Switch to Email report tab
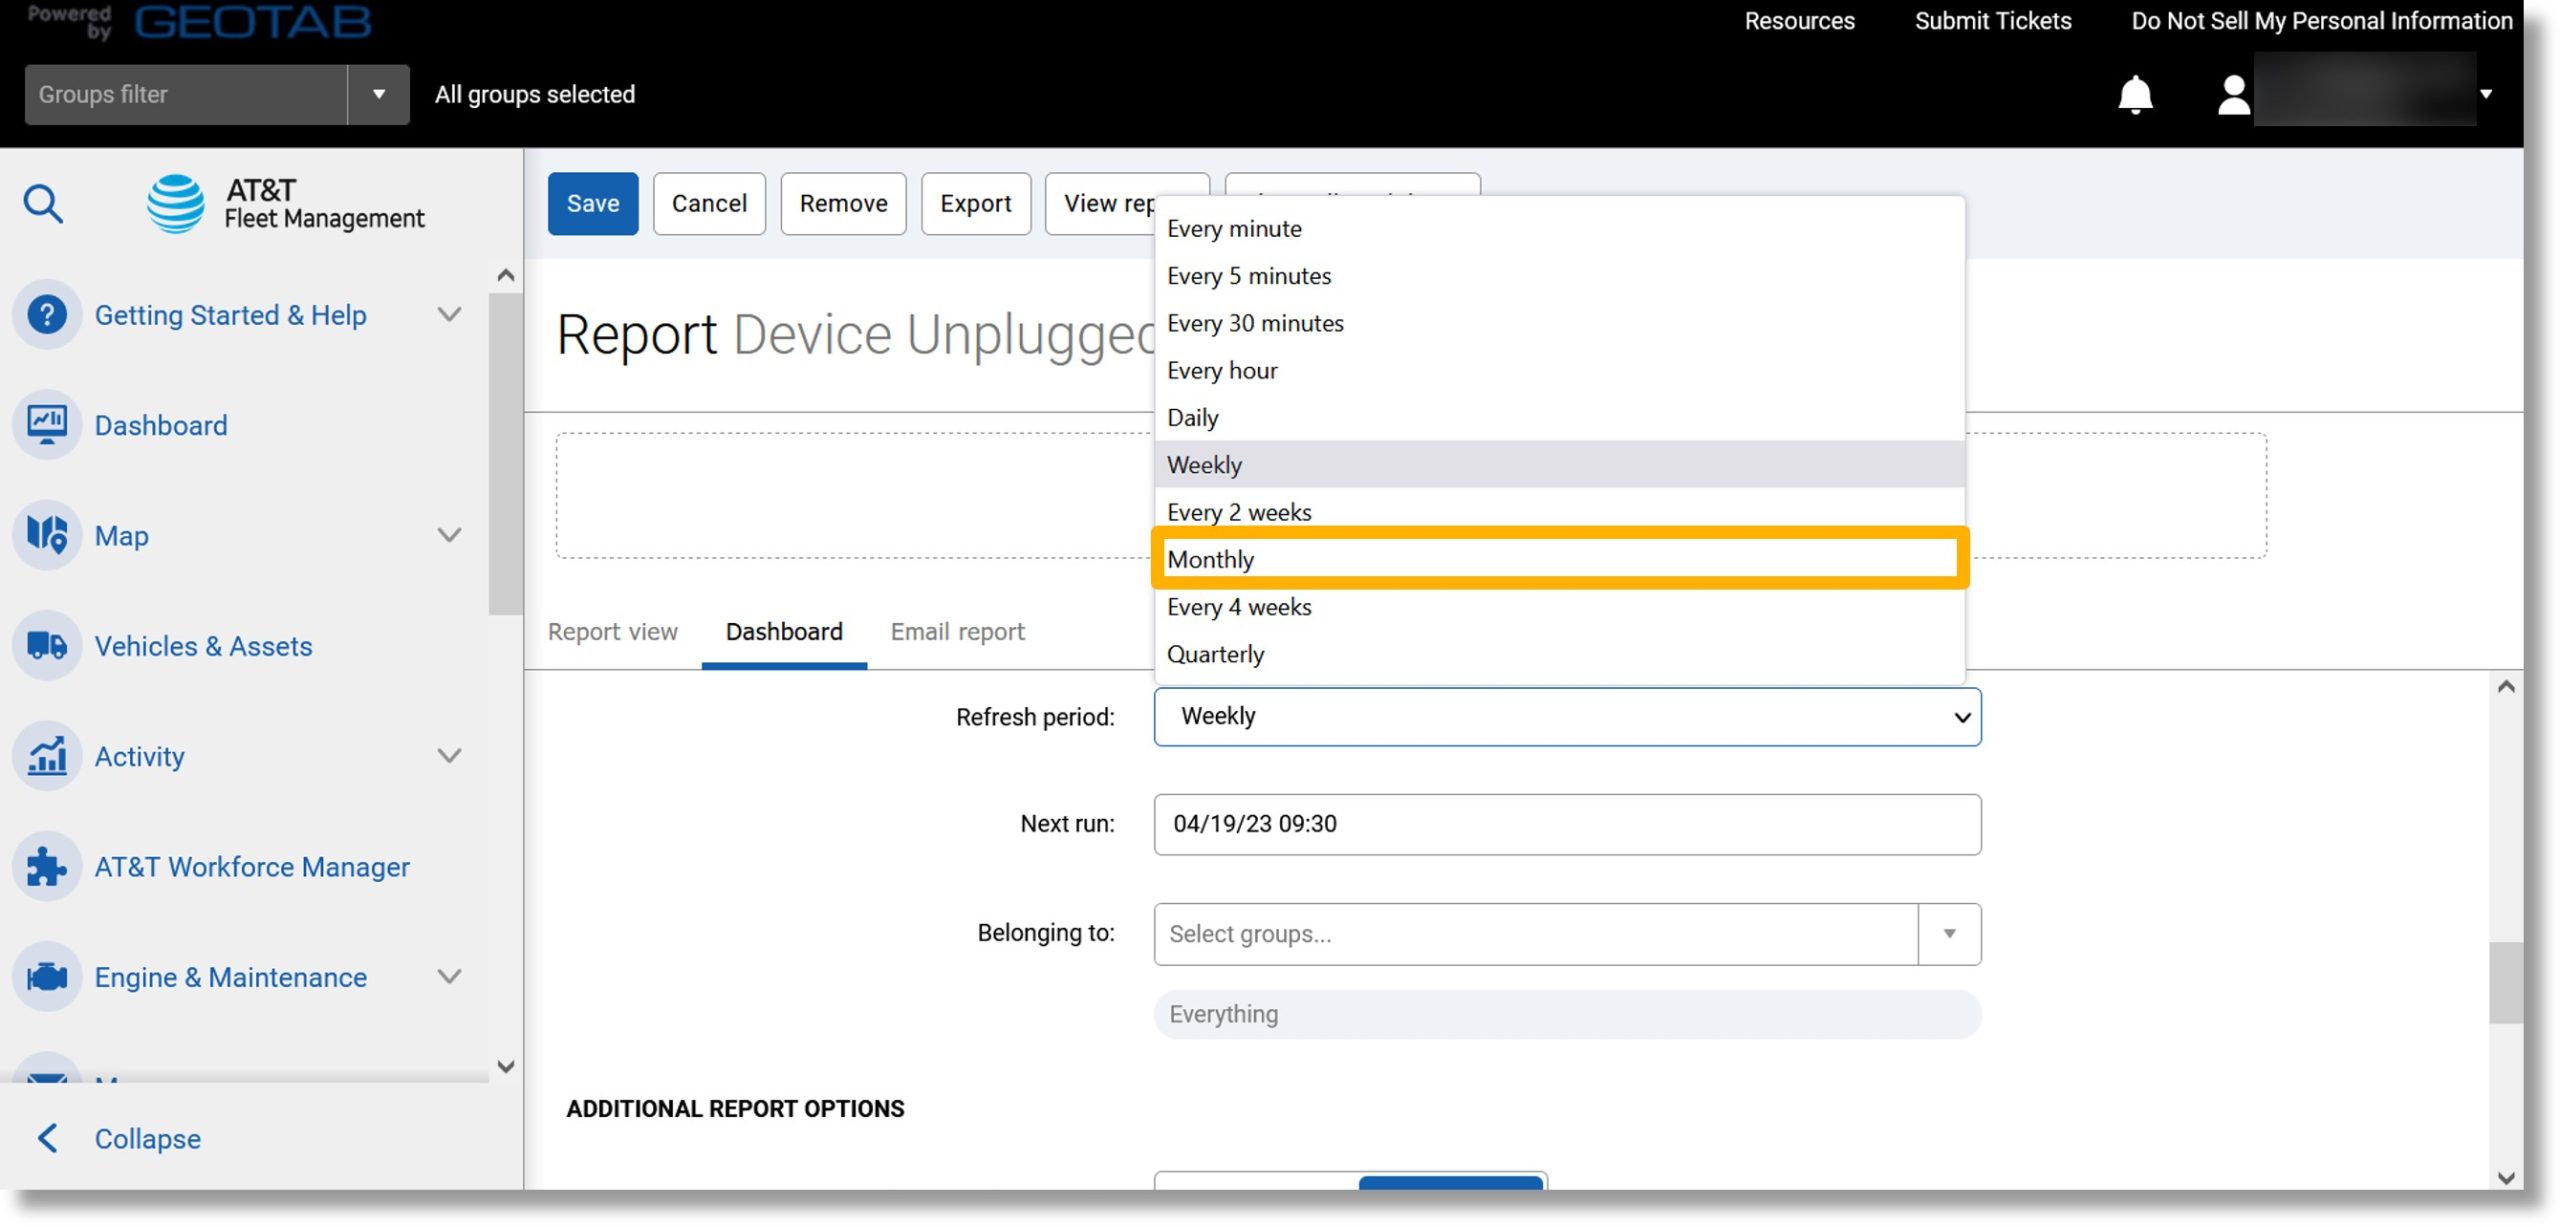 (957, 632)
